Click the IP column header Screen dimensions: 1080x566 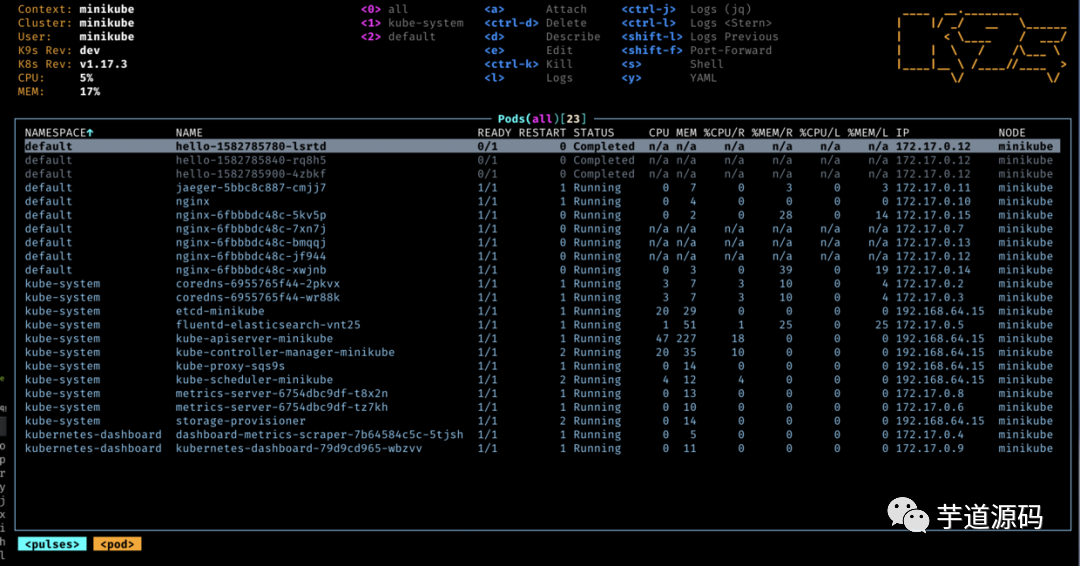click(x=902, y=132)
